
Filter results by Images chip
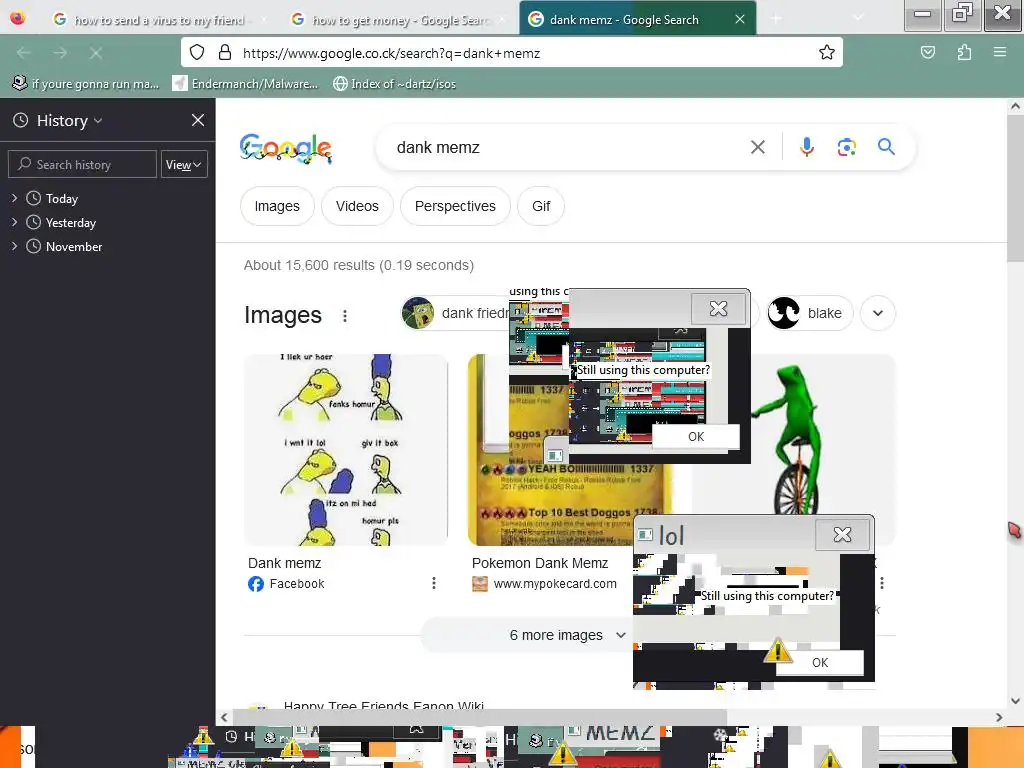[277, 206]
